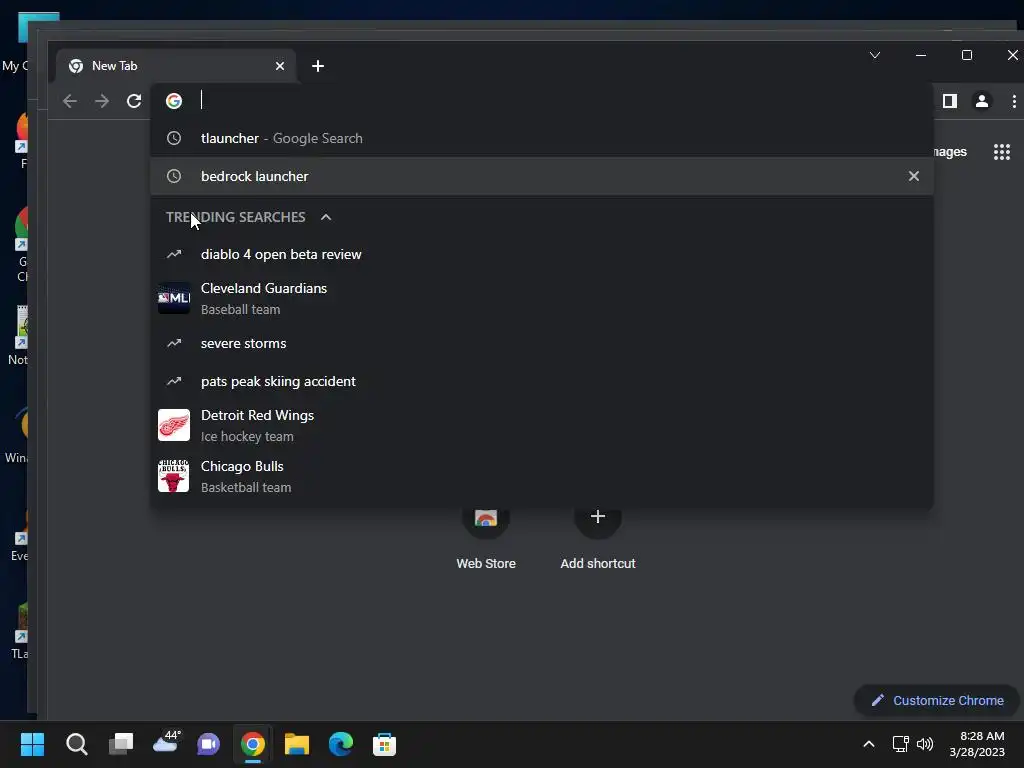Screen dimensions: 1024x768
Task: Click the Chicago Bulls logo thumbnail
Action: (x=174, y=476)
